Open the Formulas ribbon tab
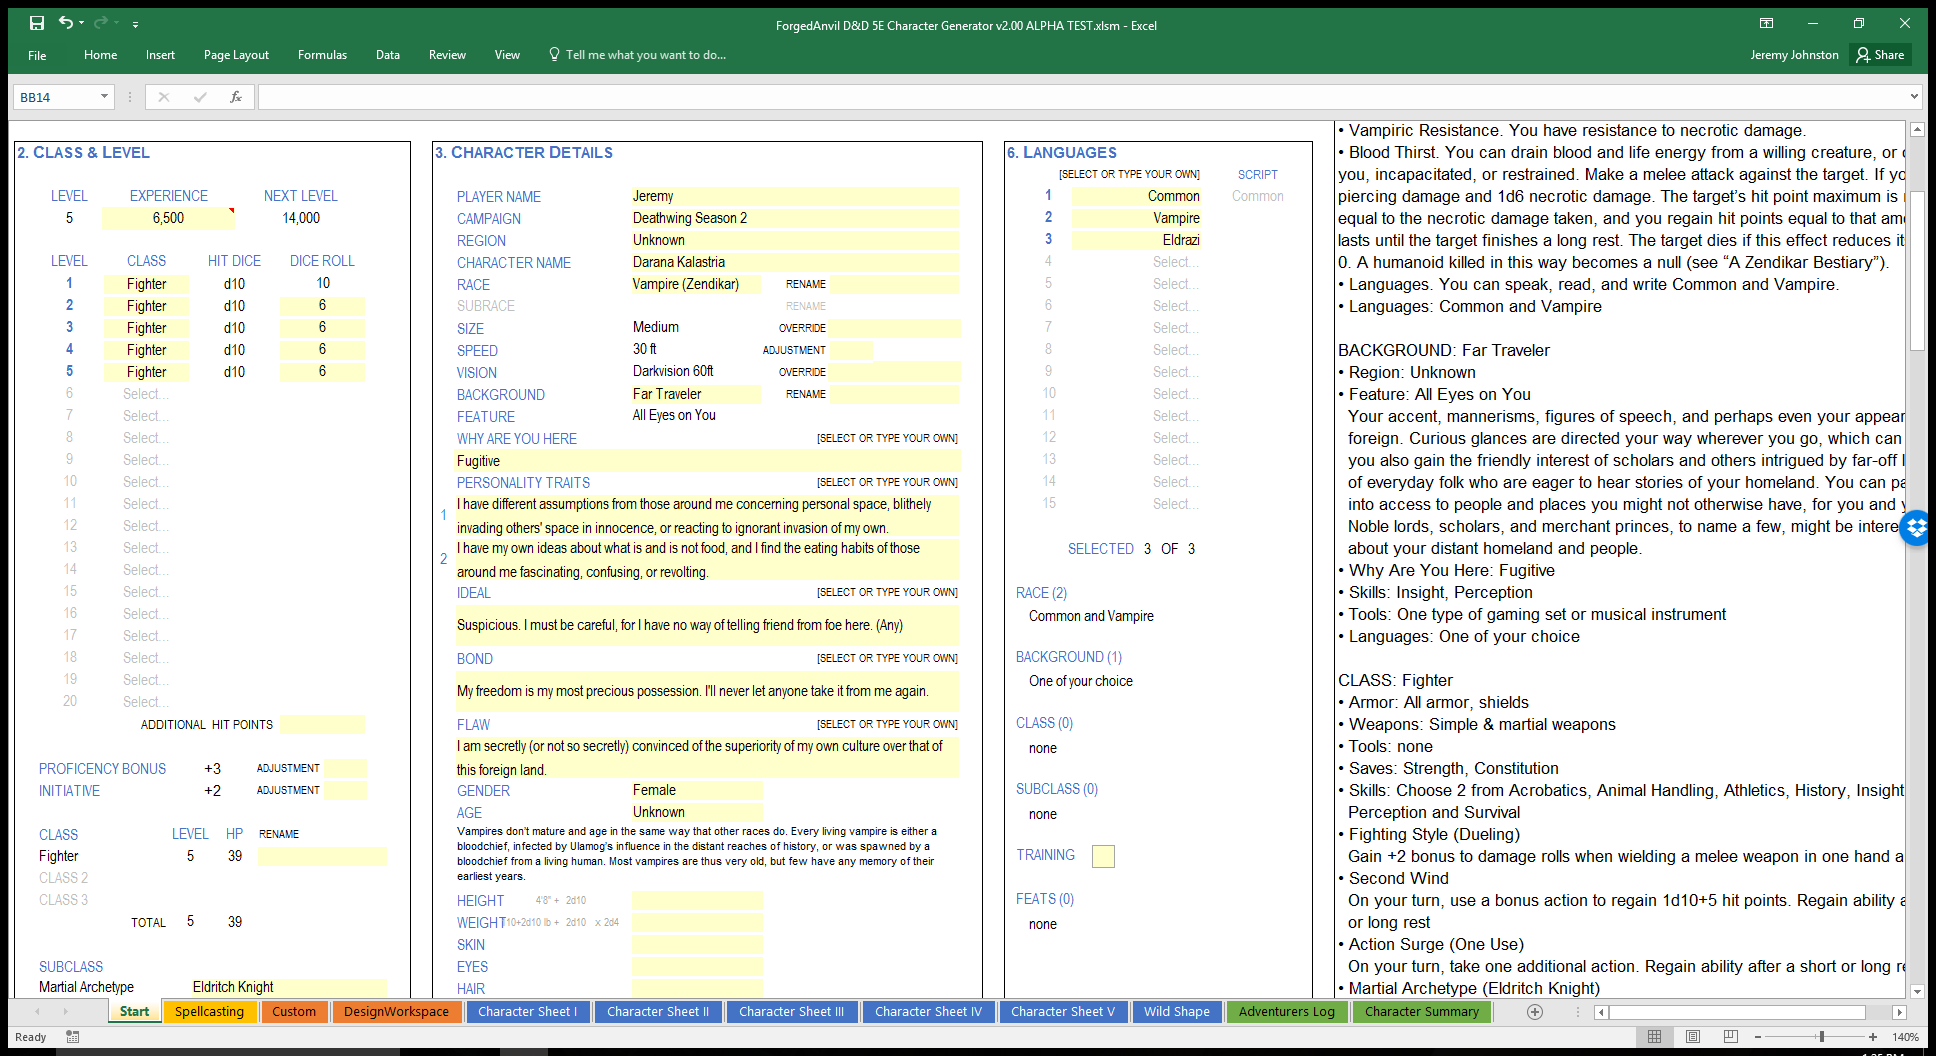Screen dimensions: 1936x1056 click(x=322, y=55)
